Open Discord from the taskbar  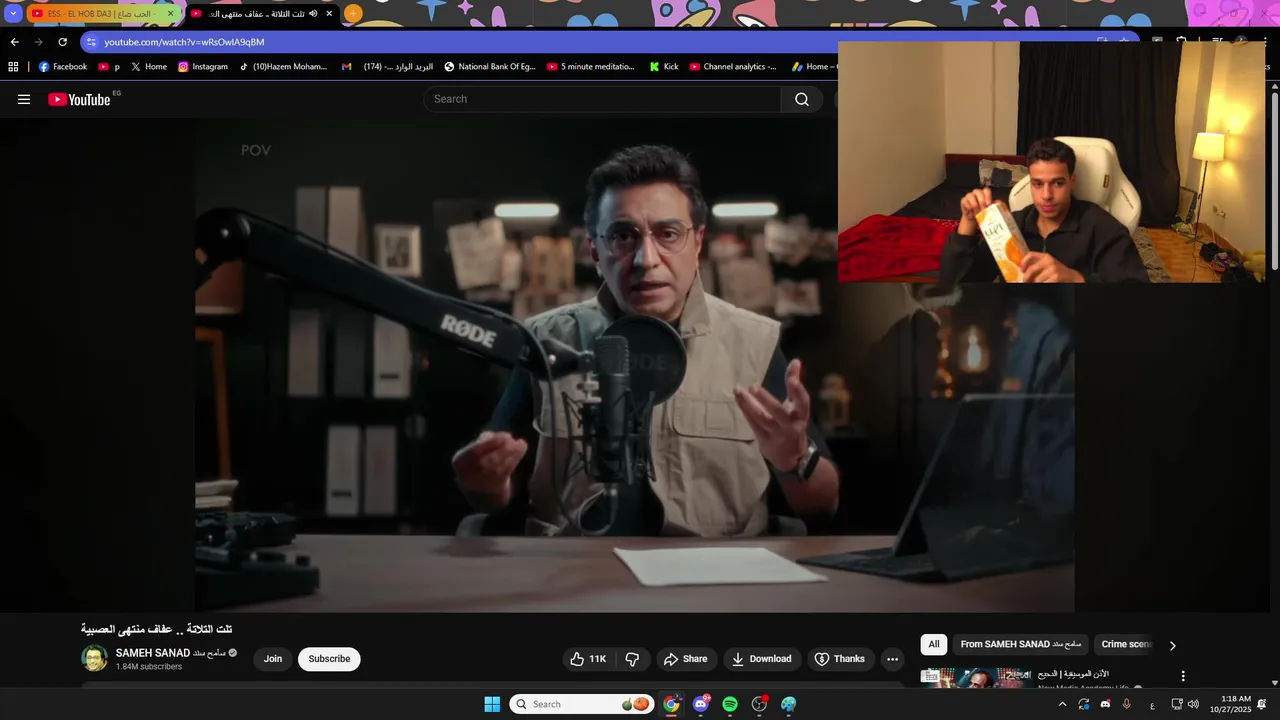point(701,704)
